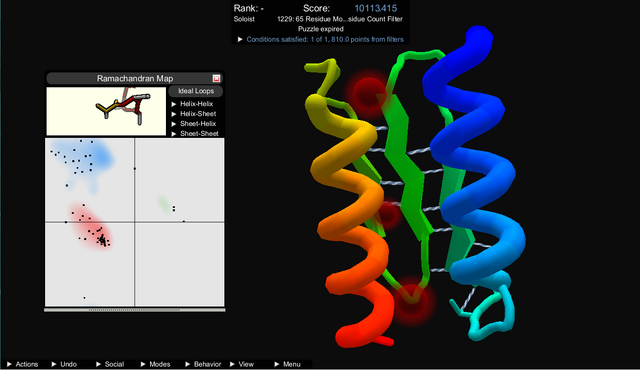Viewport: 640px width, 370px height.
Task: Open the Modes menu
Action: tap(156, 364)
